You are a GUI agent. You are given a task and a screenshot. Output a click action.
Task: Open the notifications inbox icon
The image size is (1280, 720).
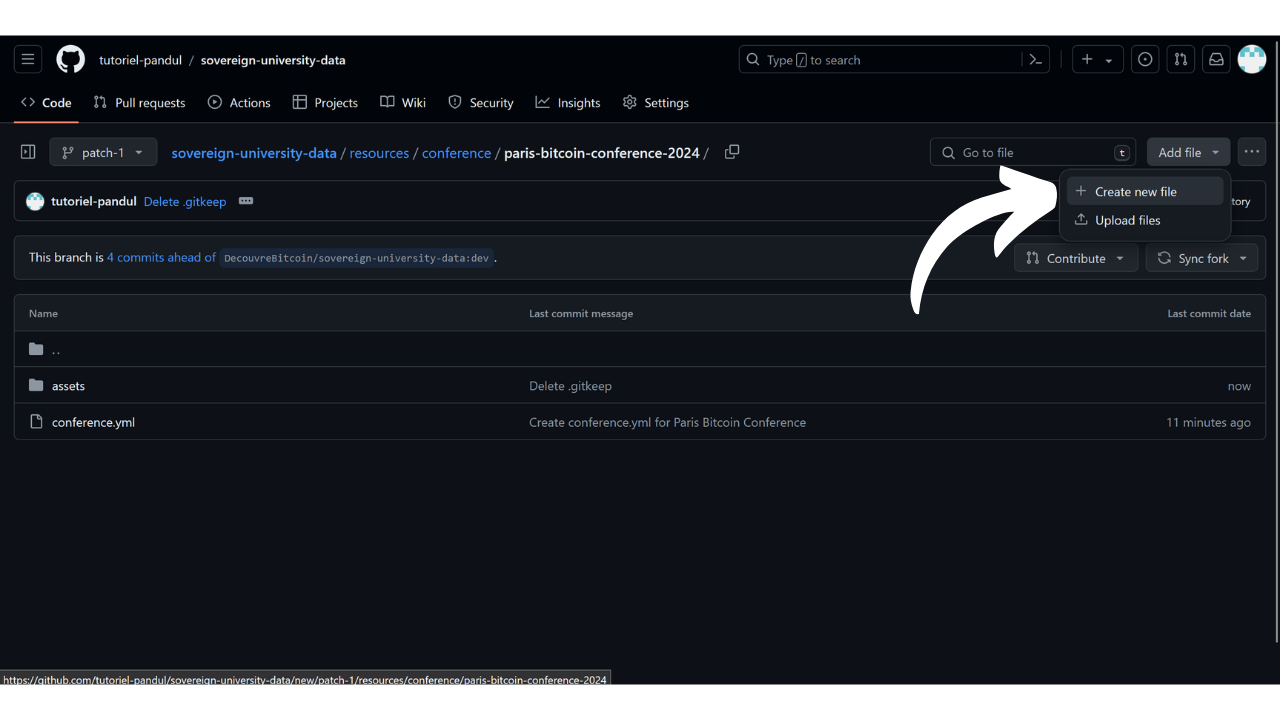coord(1216,60)
